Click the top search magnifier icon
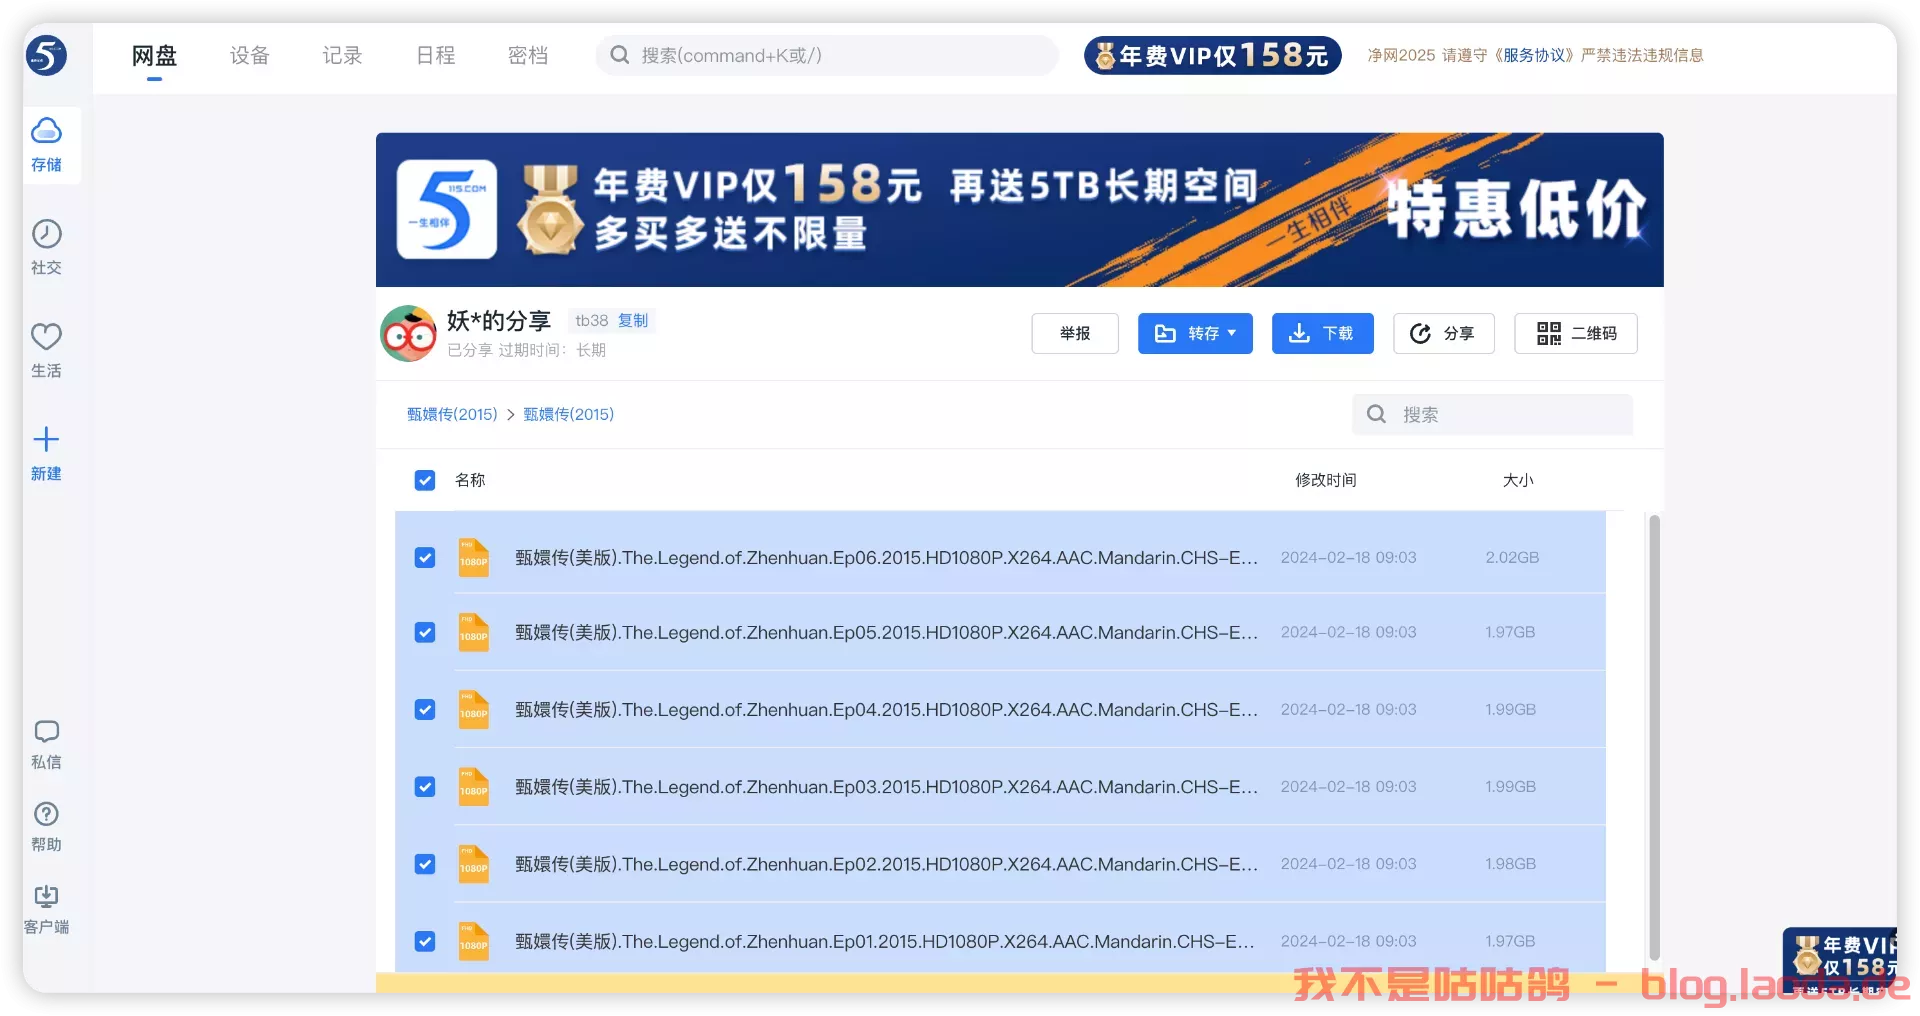The width and height of the screenshot is (1920, 1016). (x=619, y=55)
